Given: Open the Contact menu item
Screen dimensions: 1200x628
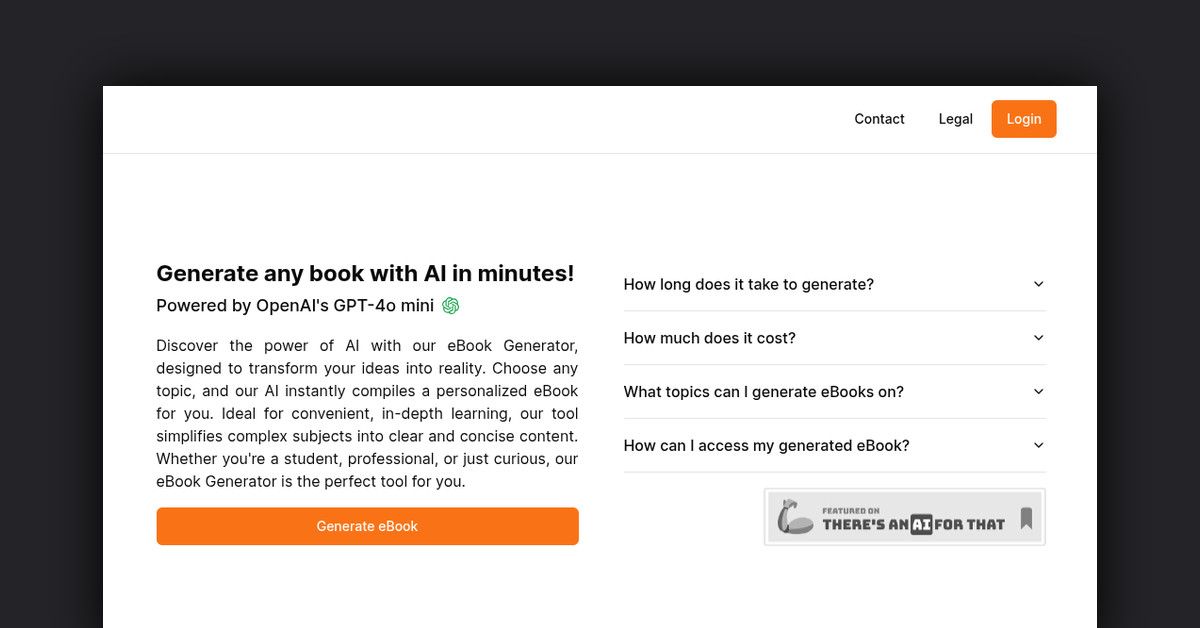Looking at the screenshot, I should [x=879, y=119].
